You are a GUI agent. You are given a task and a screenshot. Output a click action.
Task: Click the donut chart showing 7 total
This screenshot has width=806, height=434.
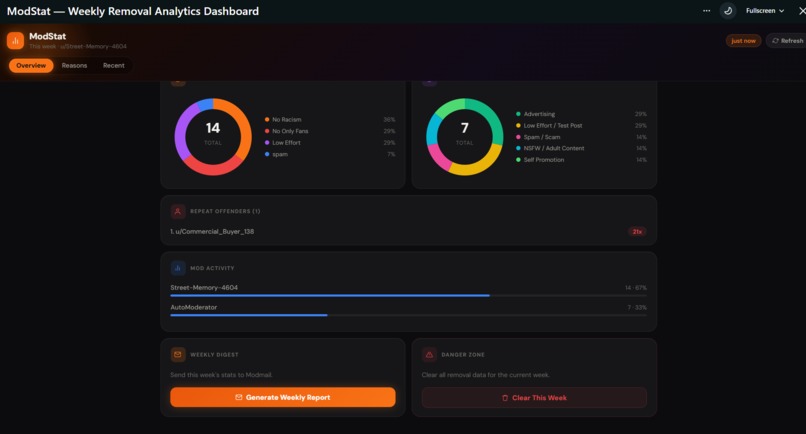pyautogui.click(x=465, y=137)
